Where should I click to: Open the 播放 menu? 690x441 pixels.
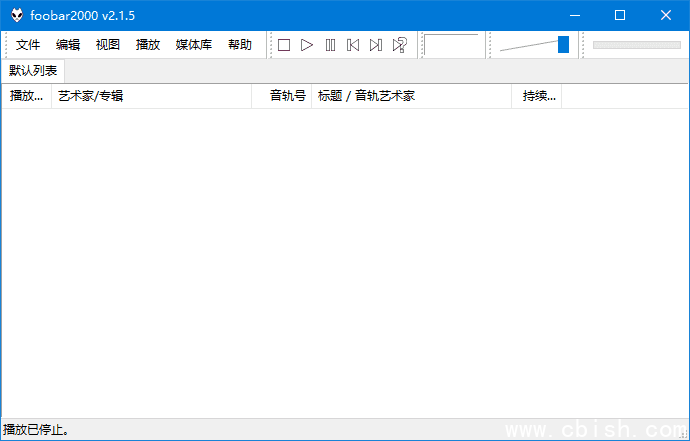[x=148, y=45]
